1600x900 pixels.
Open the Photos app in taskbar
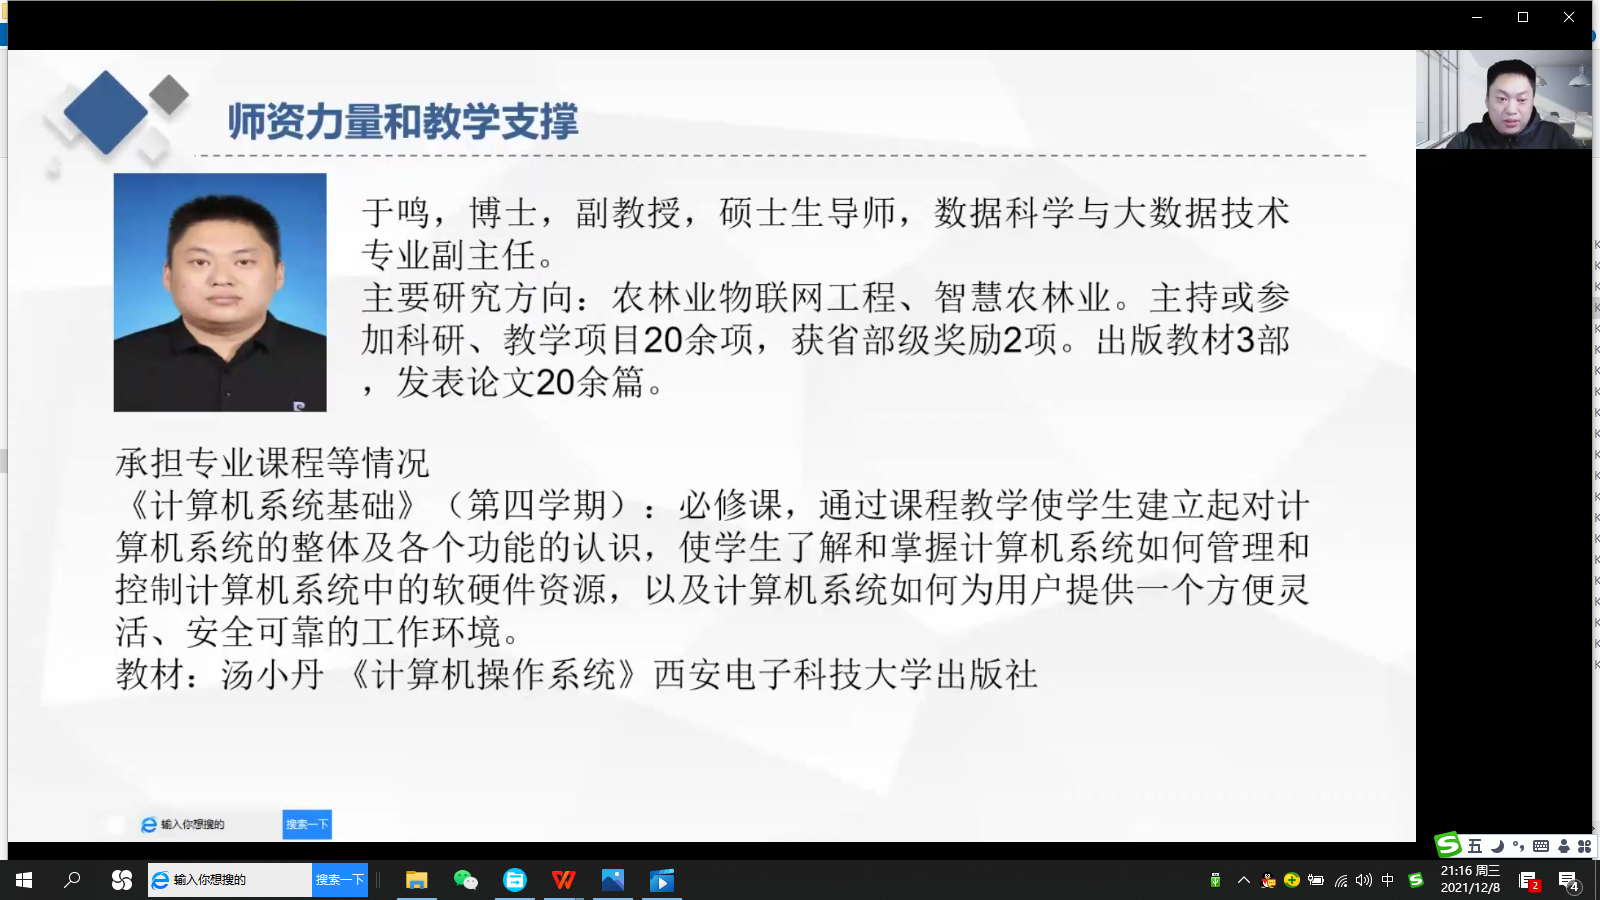[x=613, y=880]
